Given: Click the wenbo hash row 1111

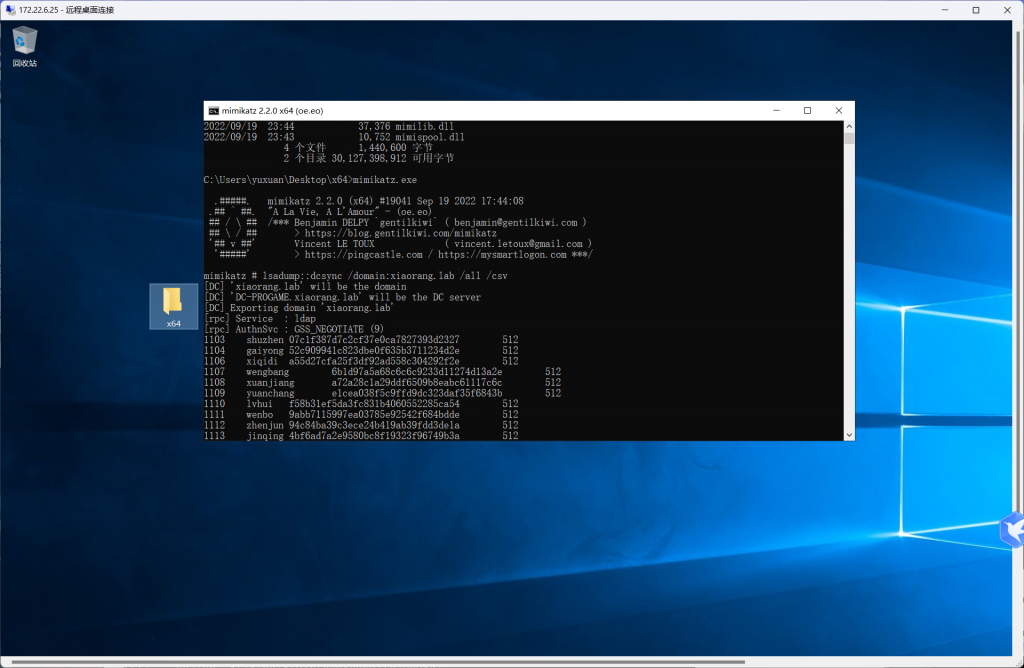Looking at the screenshot, I should coord(361,415).
